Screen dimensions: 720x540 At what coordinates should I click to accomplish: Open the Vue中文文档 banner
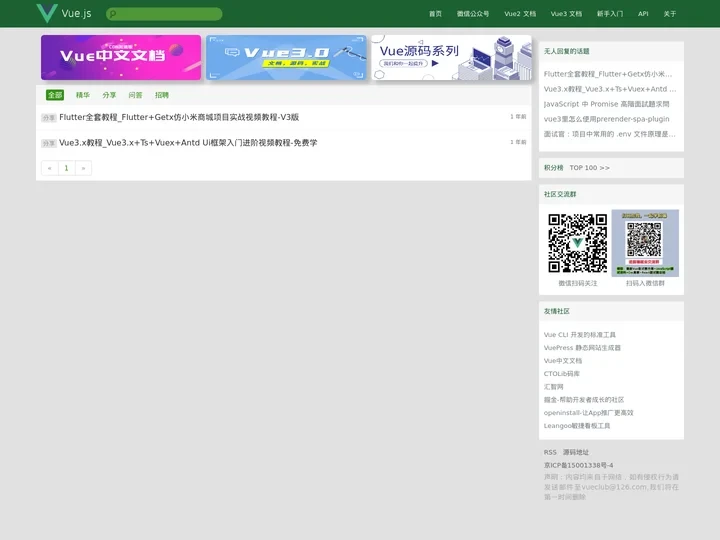coord(121,57)
